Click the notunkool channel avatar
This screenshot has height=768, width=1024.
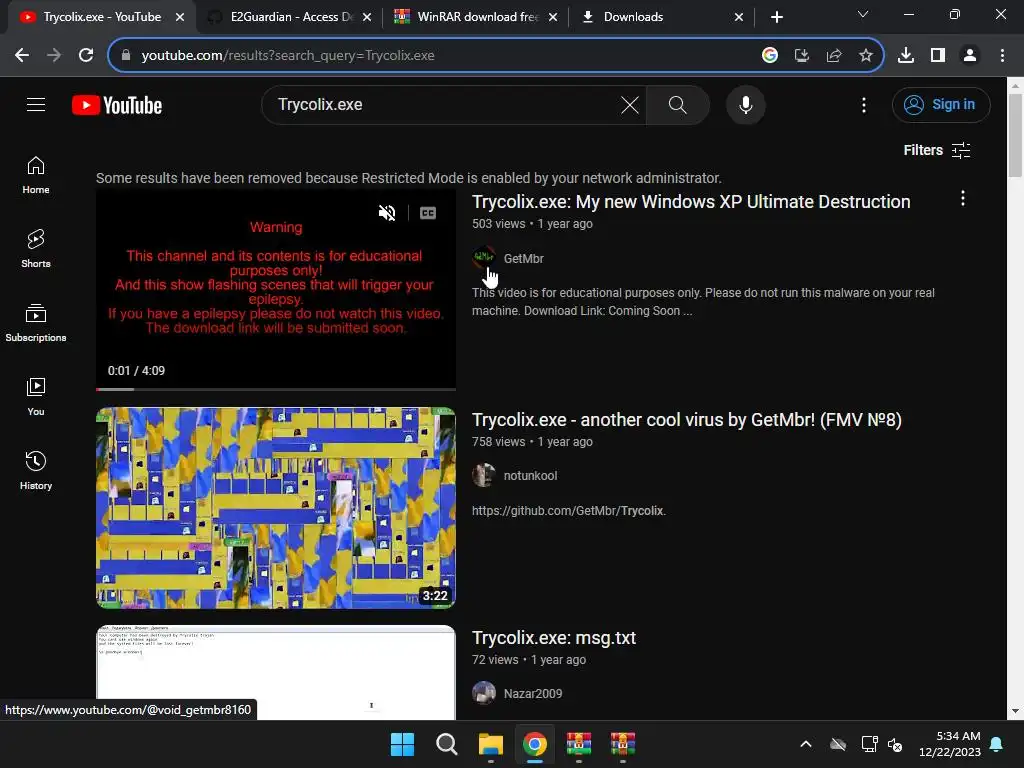(484, 475)
